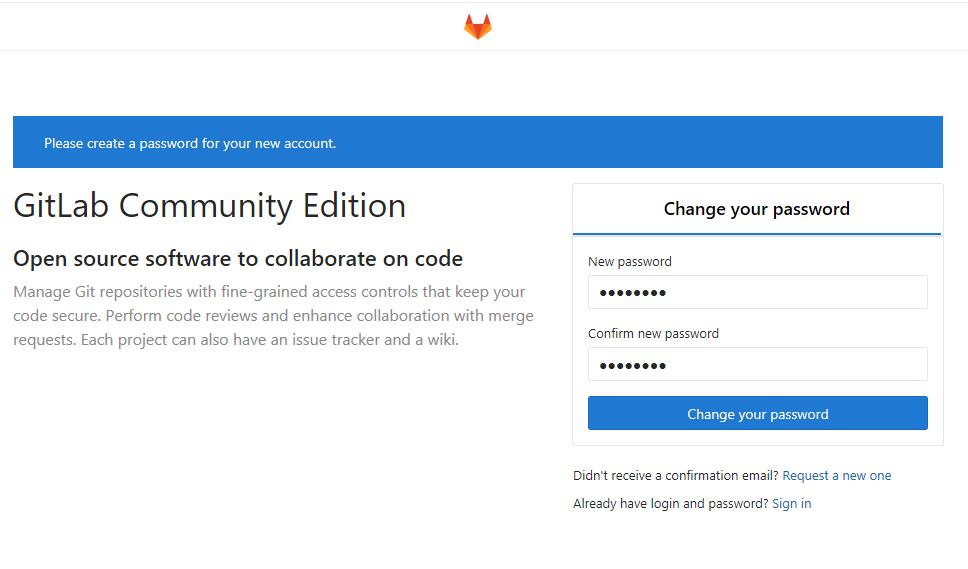The width and height of the screenshot is (968, 569).
Task: Click the paragraph line starting Manage Git repositories
Action: coord(269,292)
